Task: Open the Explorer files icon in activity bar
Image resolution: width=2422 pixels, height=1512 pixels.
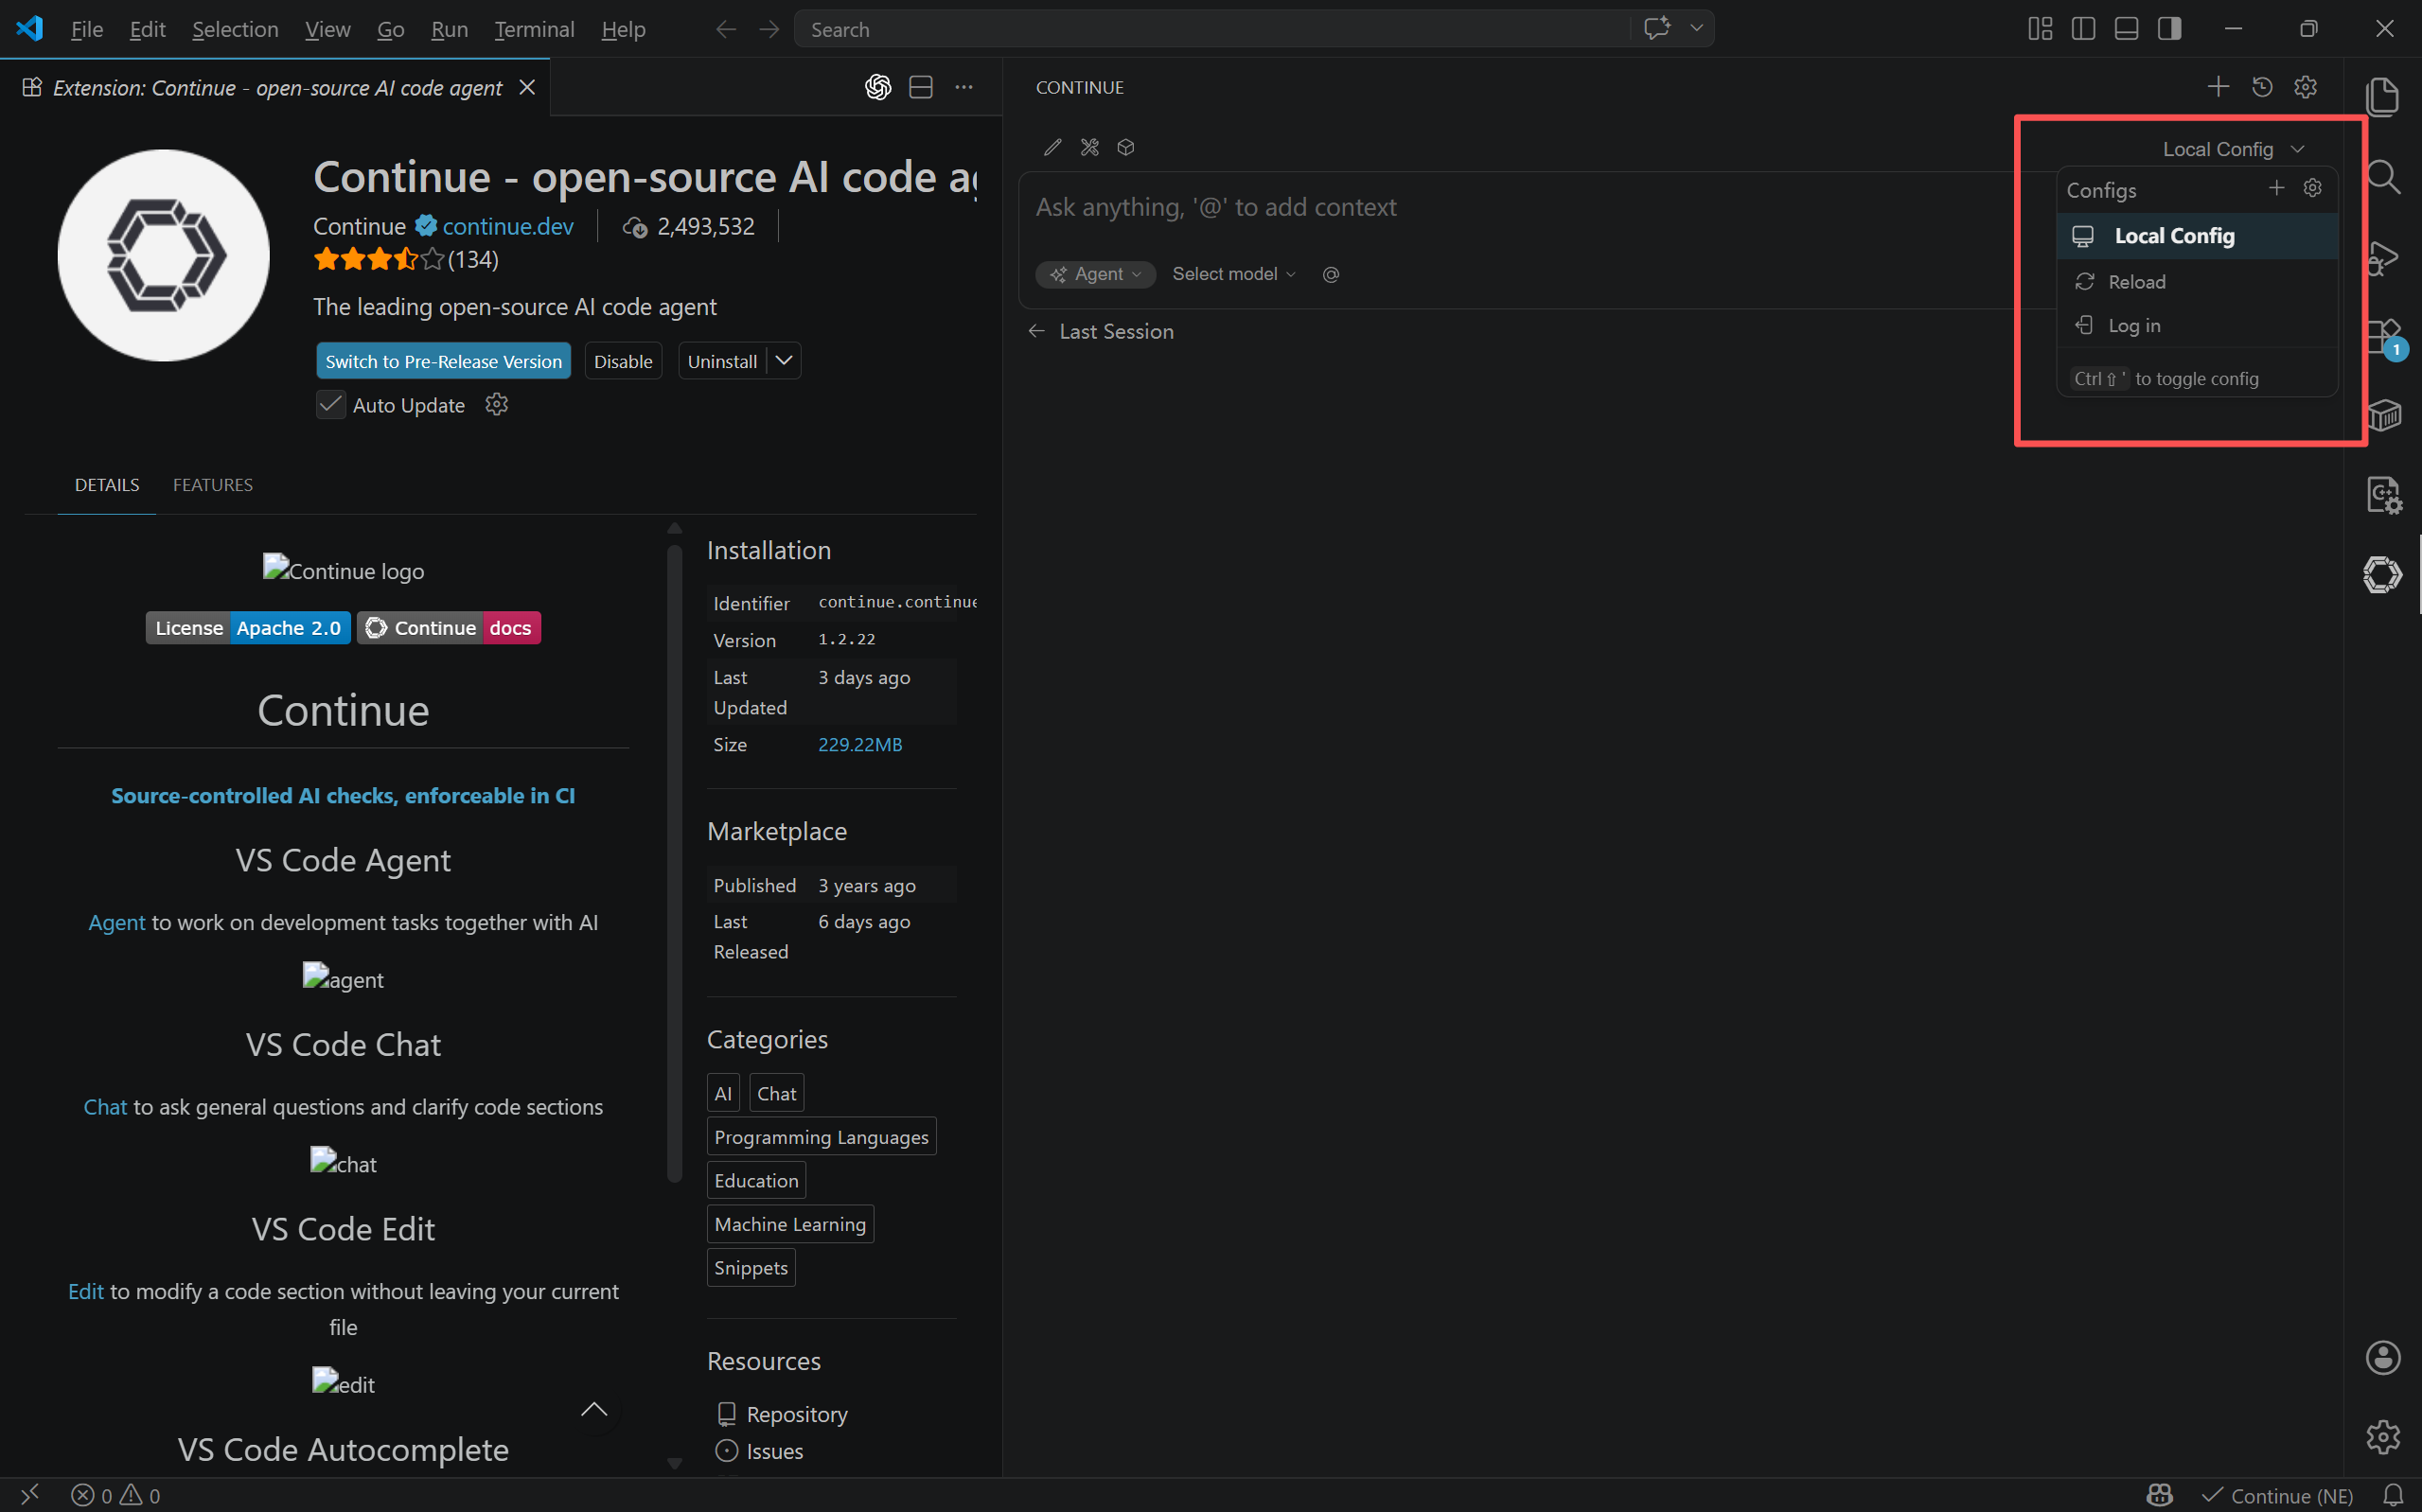Action: pos(2382,96)
